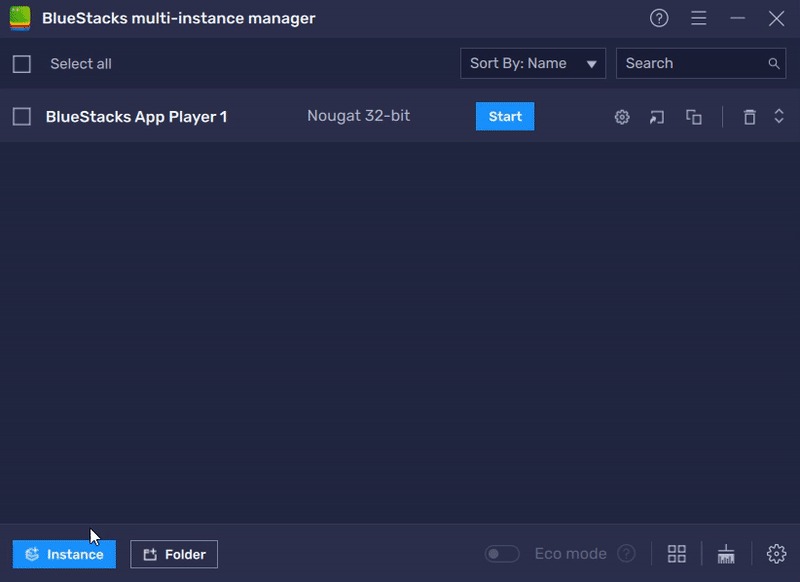800x582 pixels.
Task: Create a new Folder
Action: click(x=173, y=554)
